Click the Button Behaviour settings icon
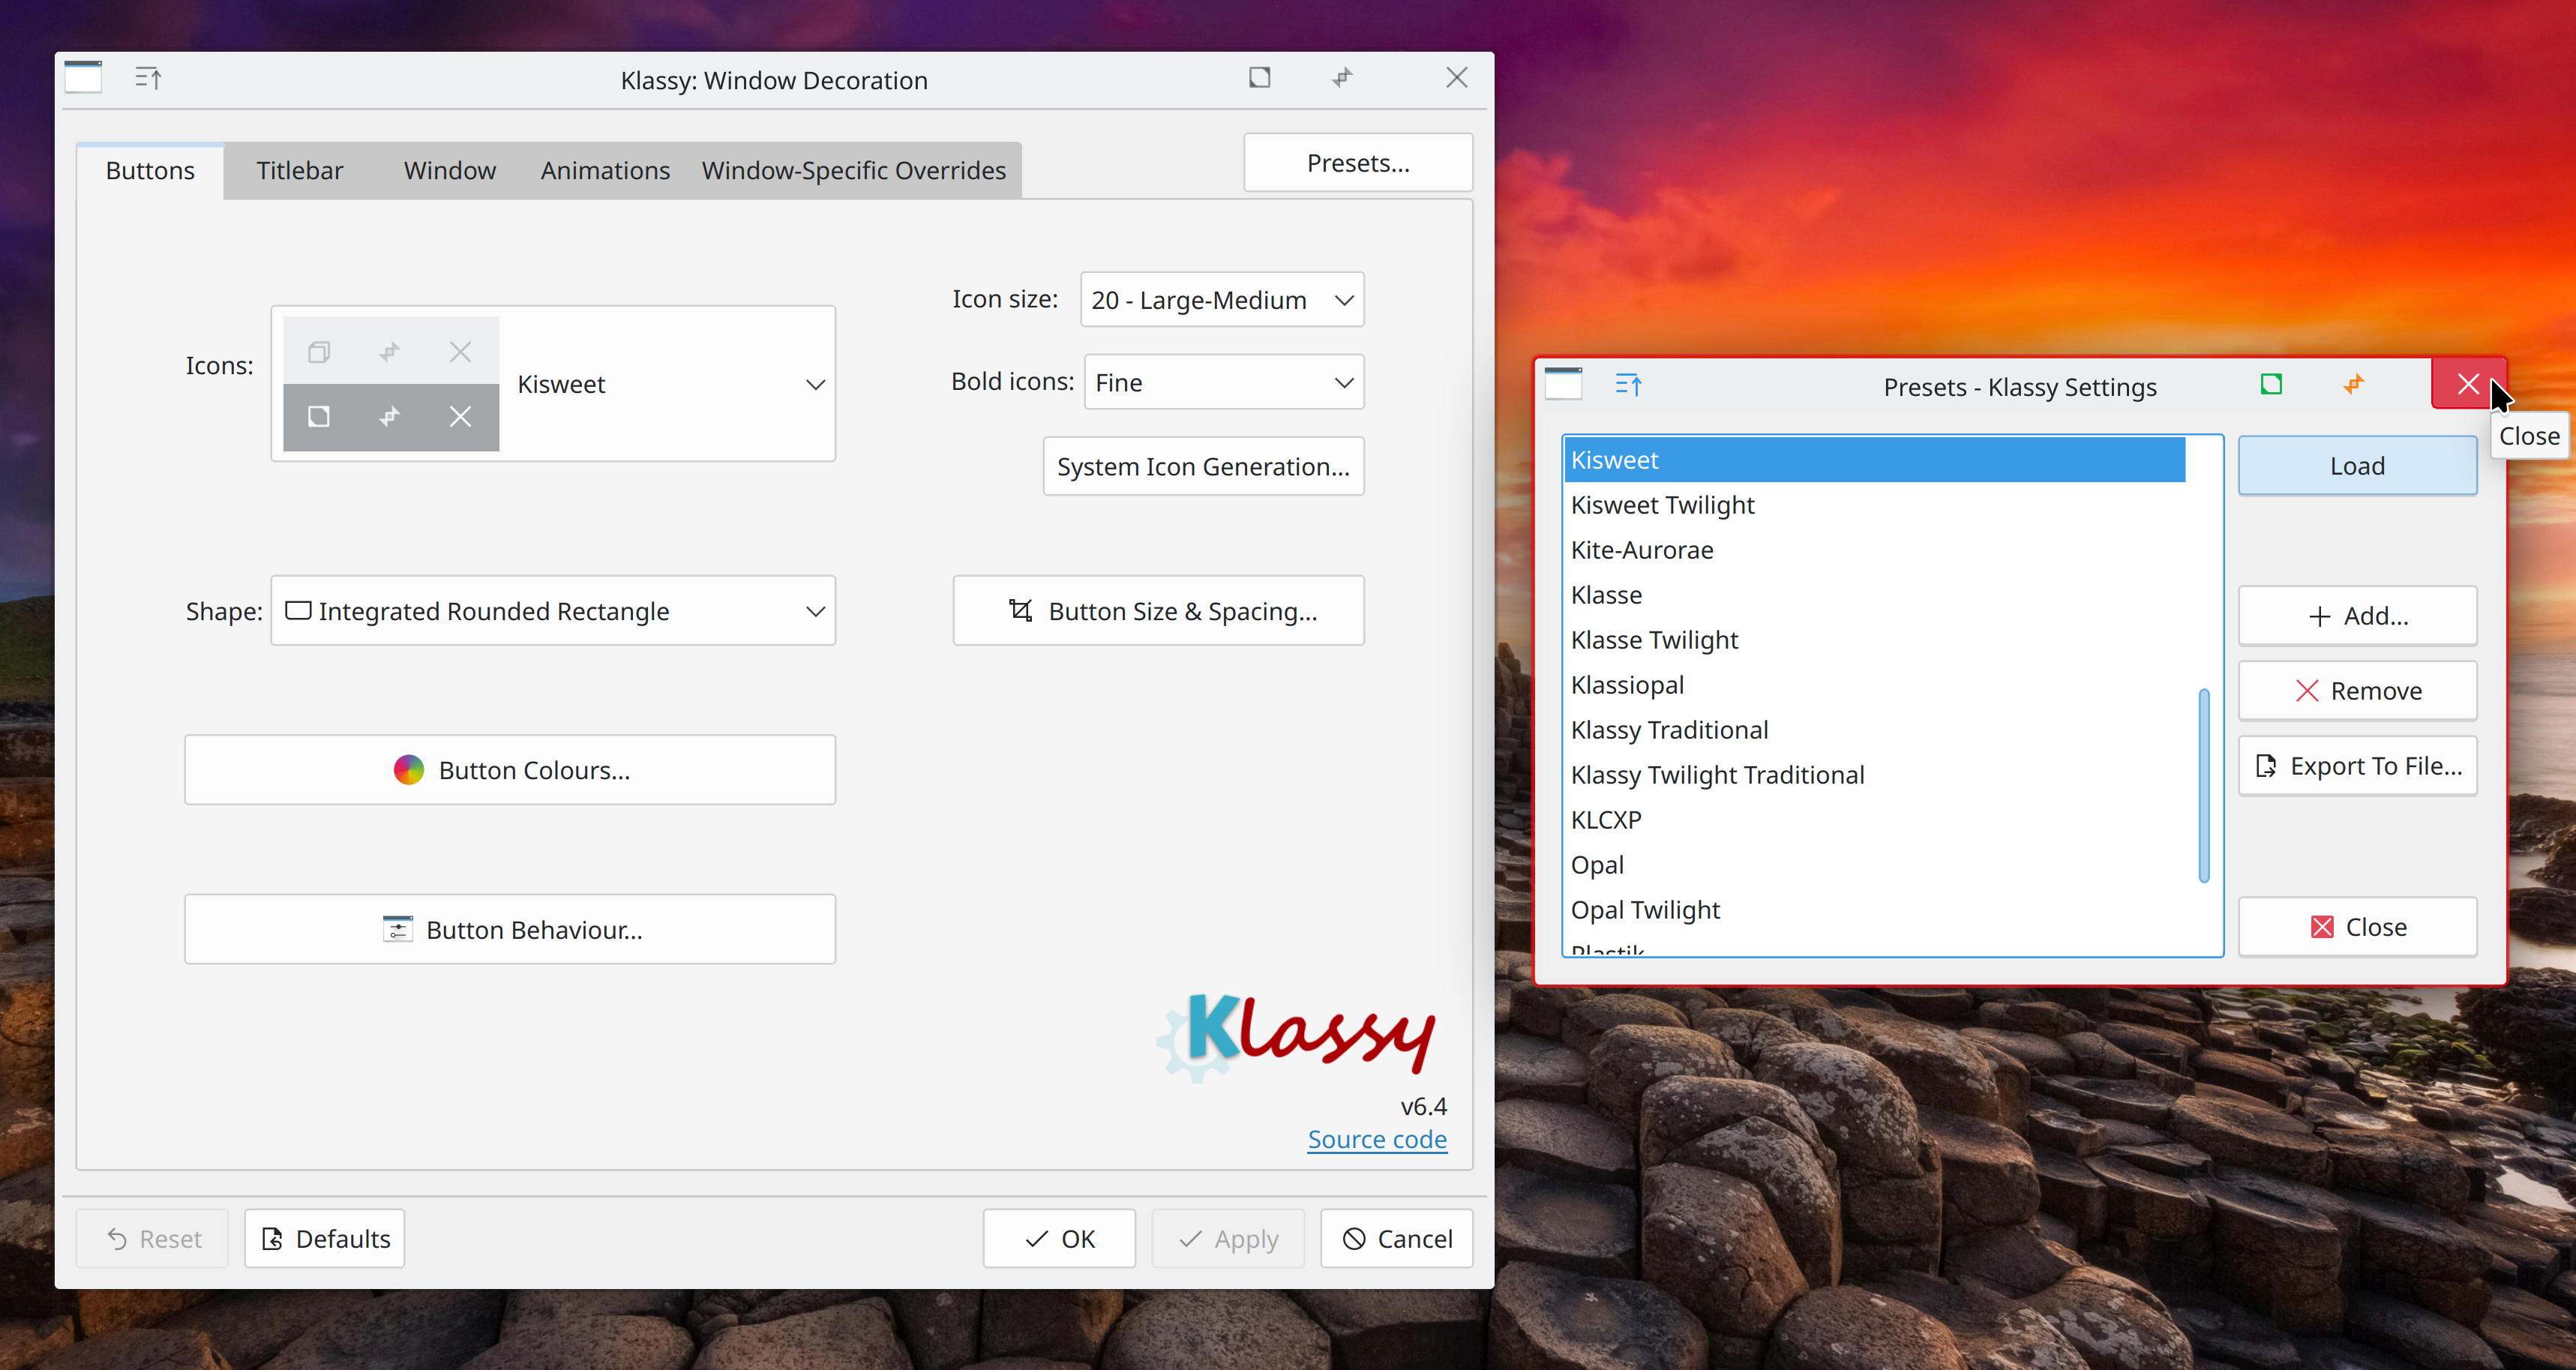Screen dimensions: 2576x1370 click(398, 930)
